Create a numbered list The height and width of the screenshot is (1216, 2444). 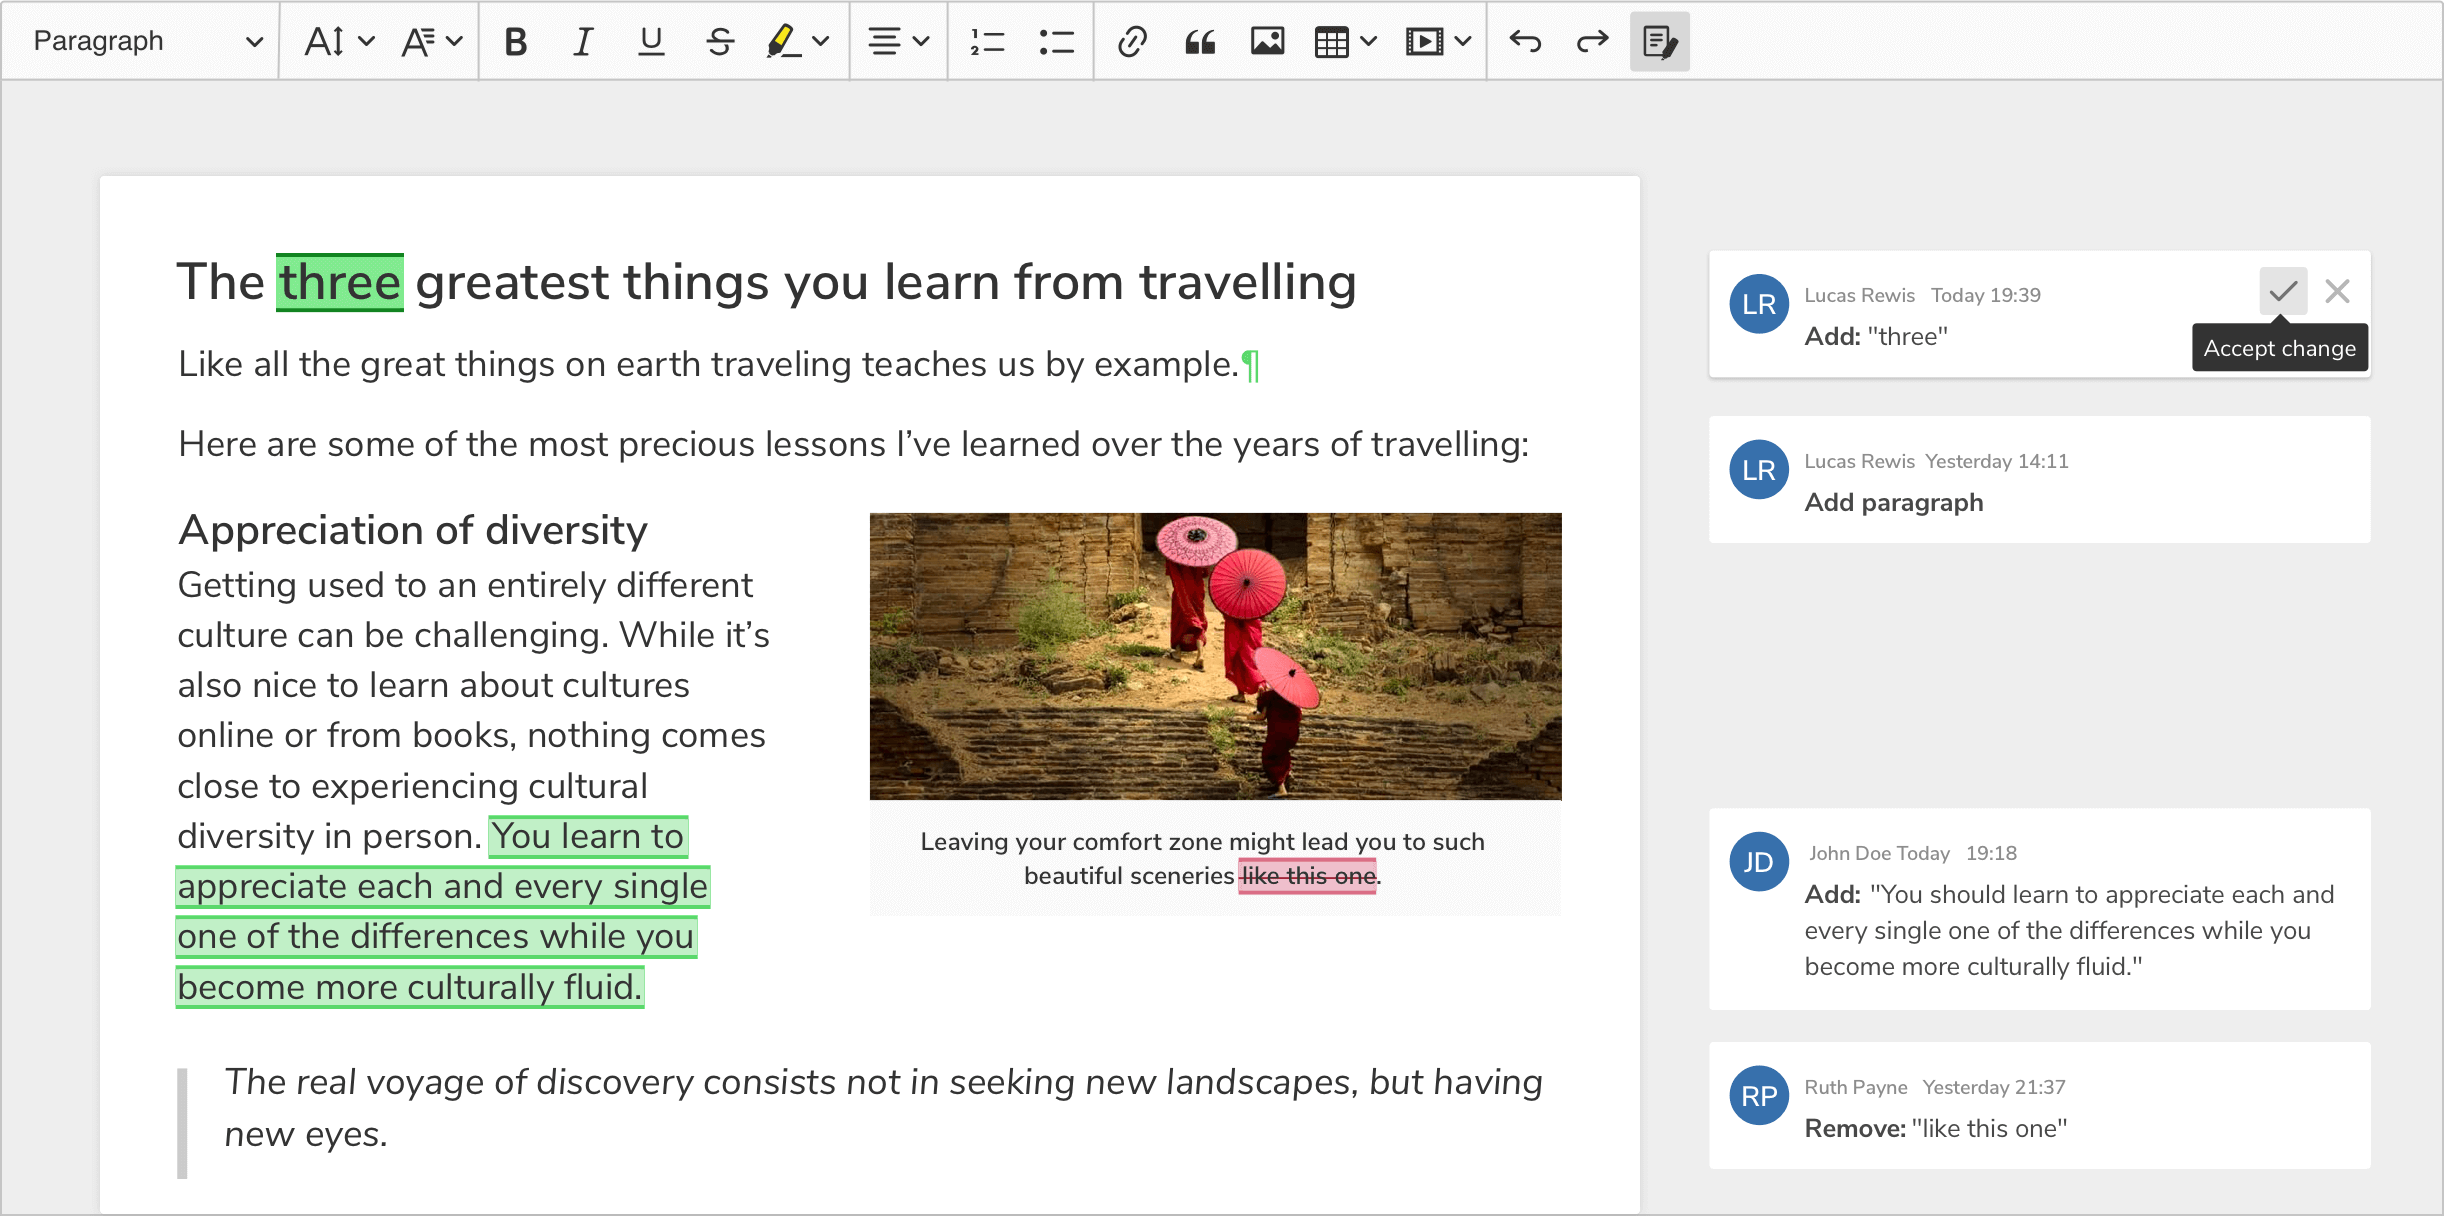pyautogui.click(x=987, y=41)
